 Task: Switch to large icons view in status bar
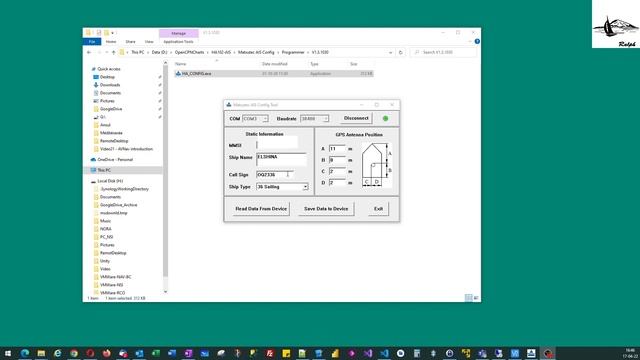point(476,298)
